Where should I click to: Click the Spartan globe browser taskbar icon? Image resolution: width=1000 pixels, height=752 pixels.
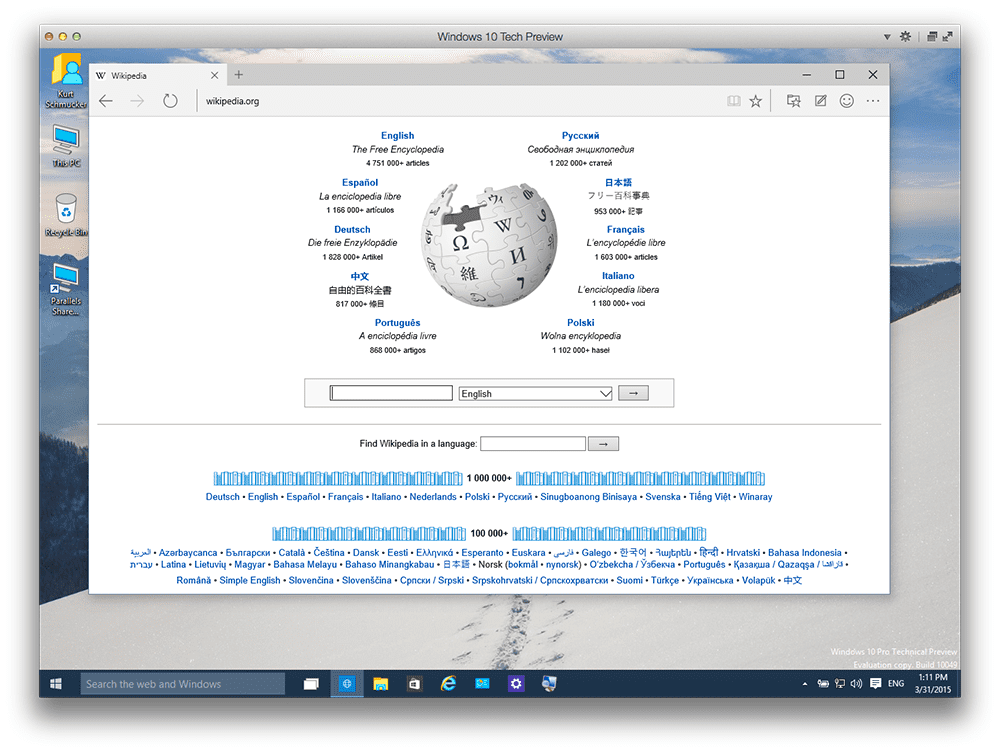(x=347, y=684)
